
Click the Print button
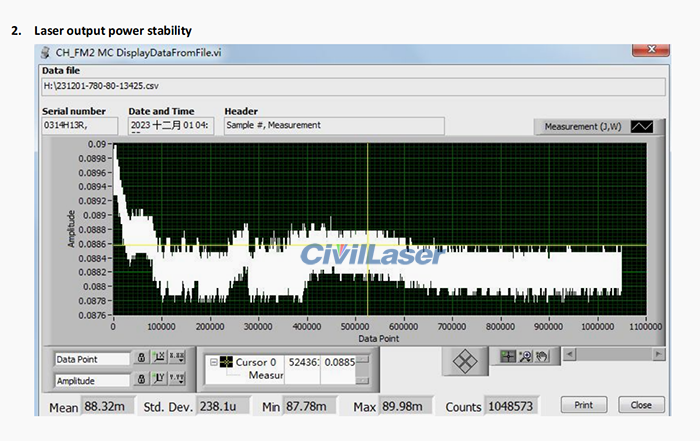(583, 405)
